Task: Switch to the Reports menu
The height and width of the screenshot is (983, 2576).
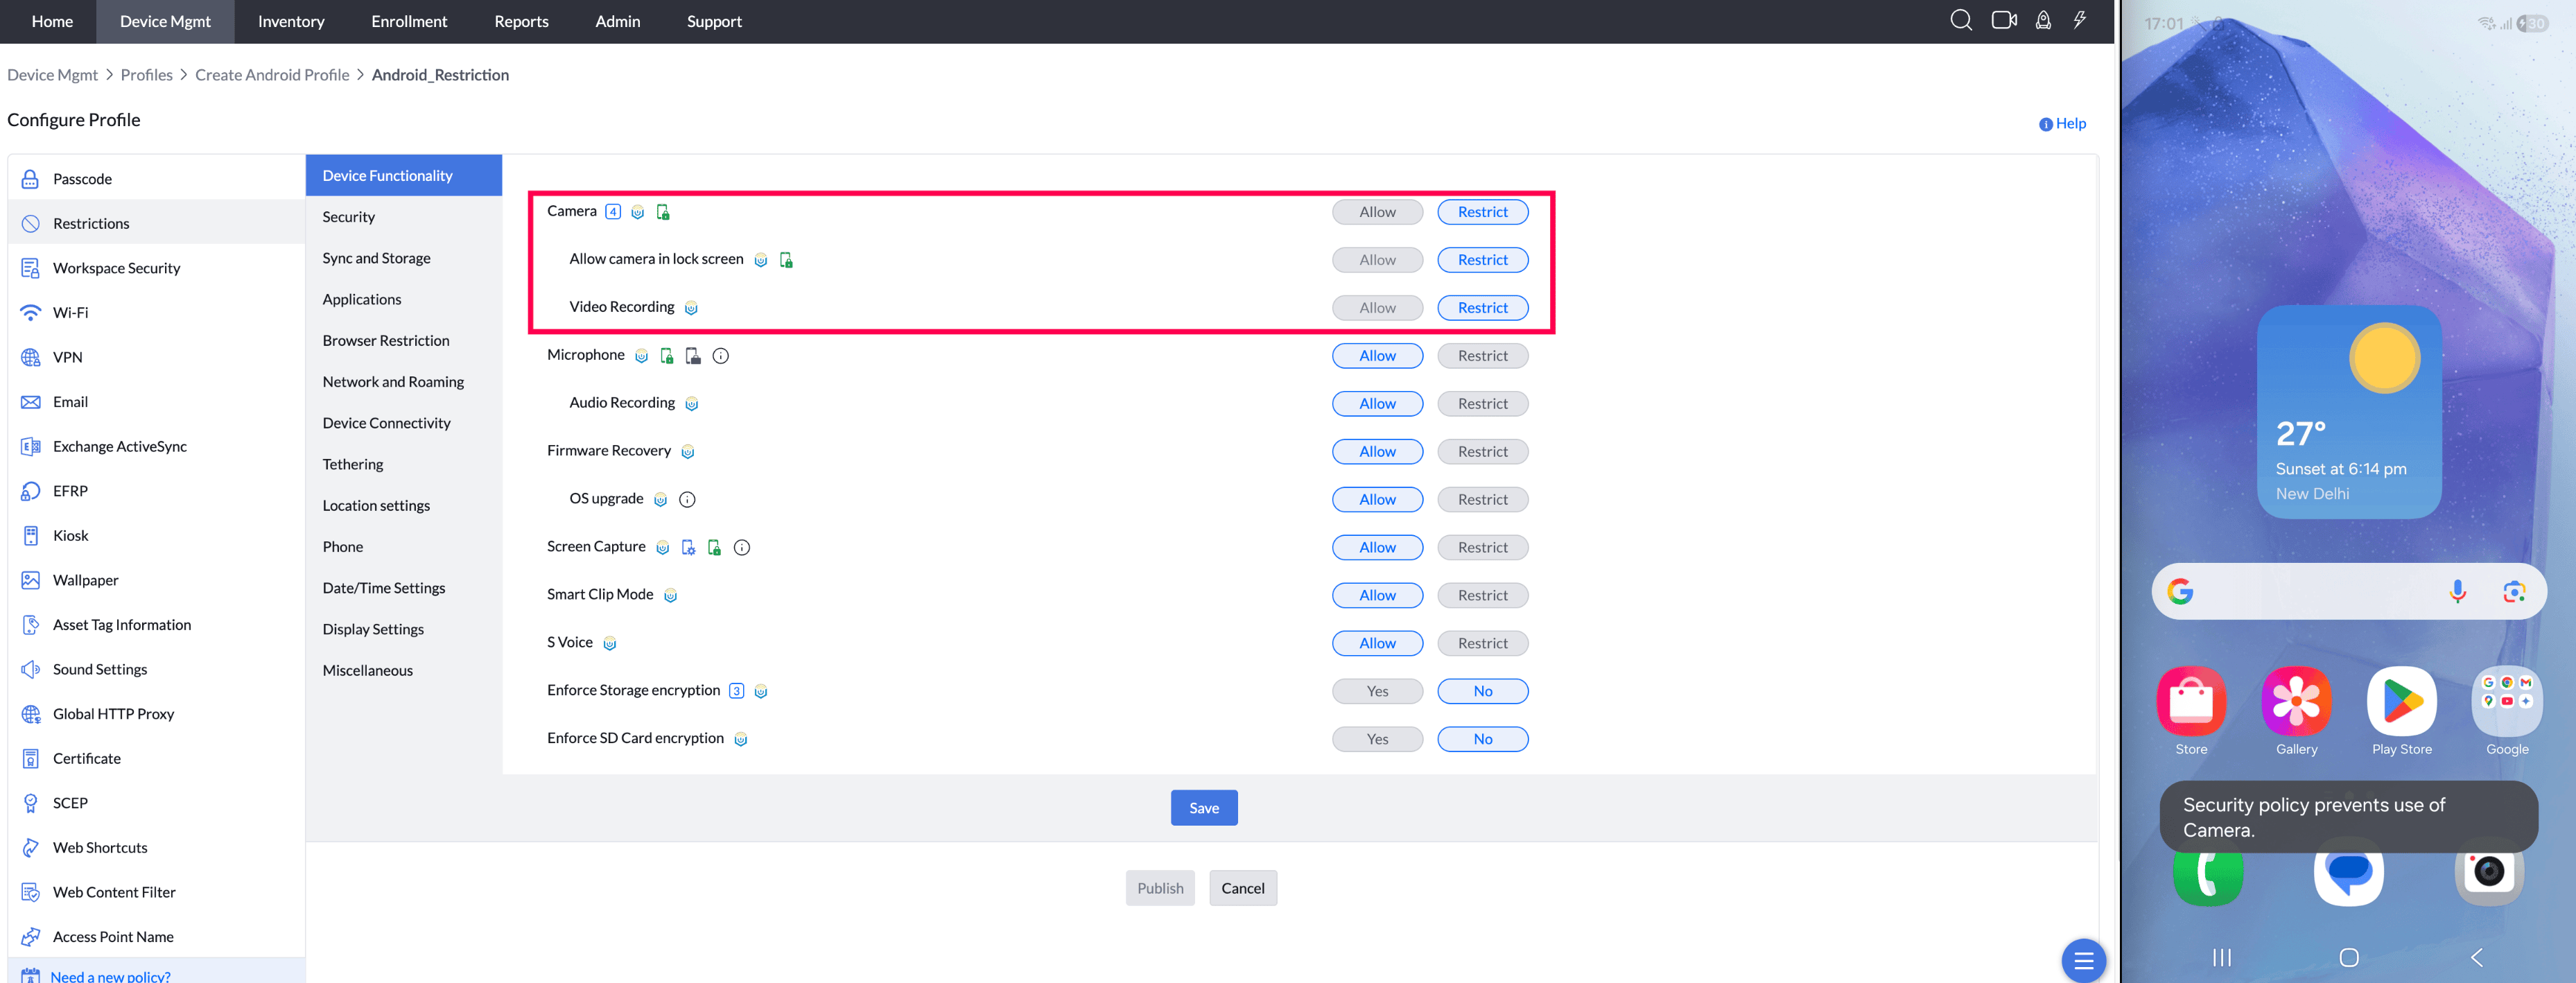Action: [x=521, y=21]
